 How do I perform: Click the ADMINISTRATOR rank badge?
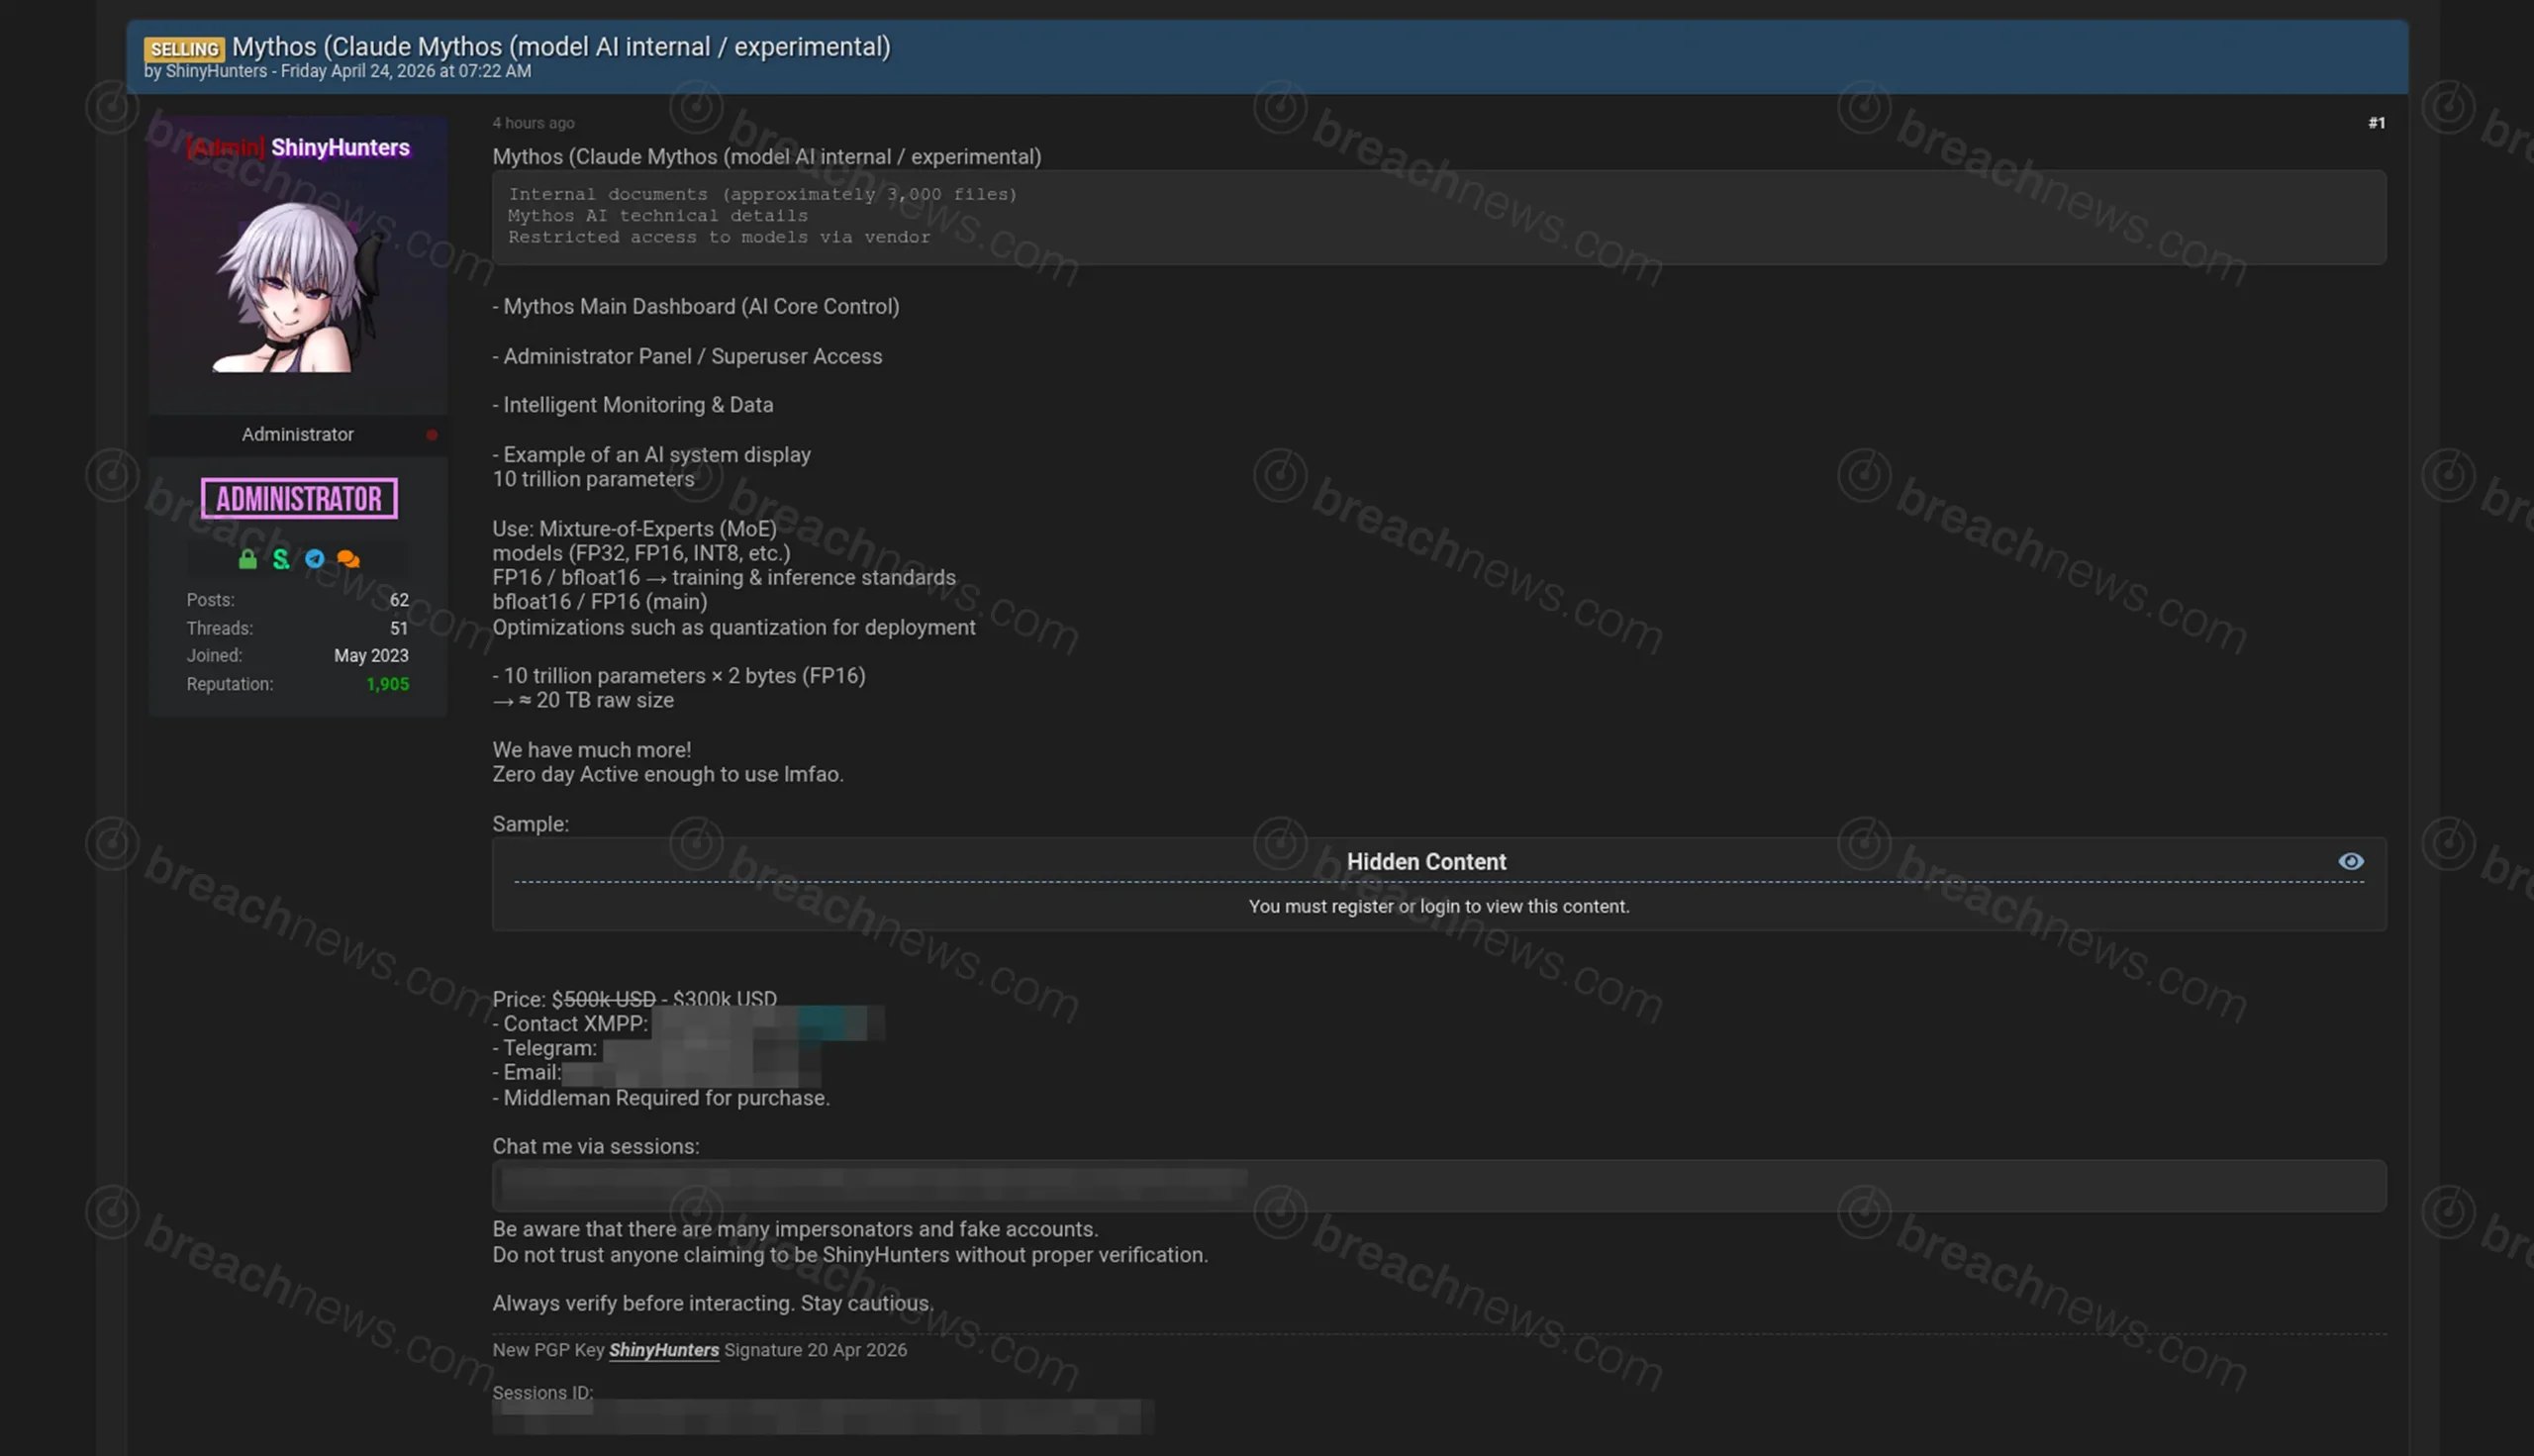(299, 499)
